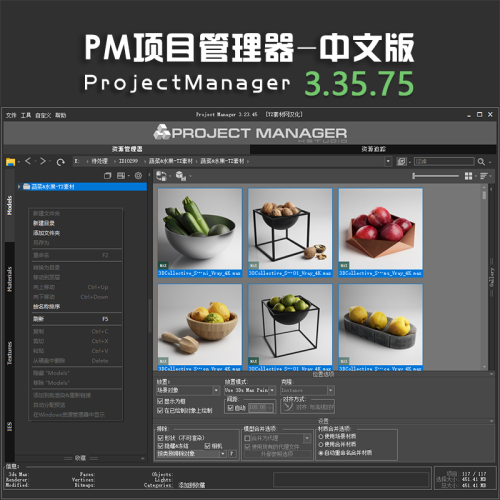Click the refresh circular arrow icon

click(x=60, y=162)
